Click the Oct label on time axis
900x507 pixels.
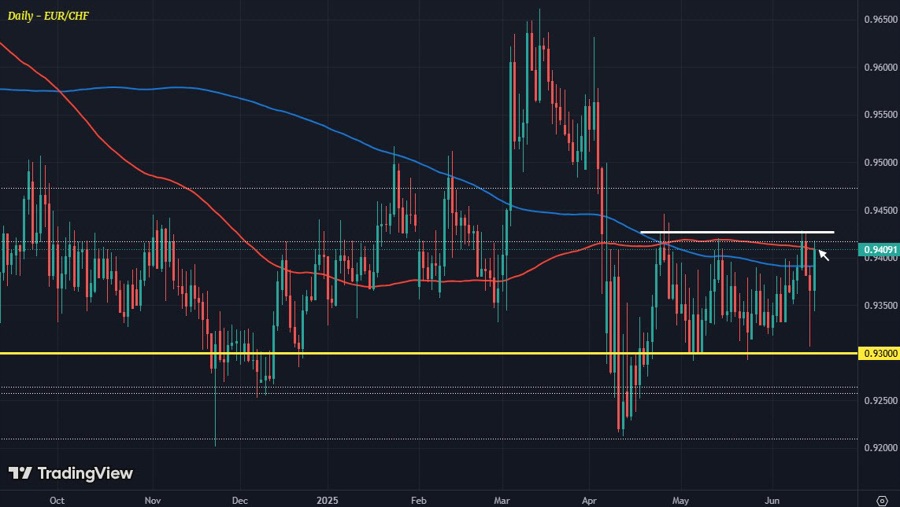click(57, 499)
